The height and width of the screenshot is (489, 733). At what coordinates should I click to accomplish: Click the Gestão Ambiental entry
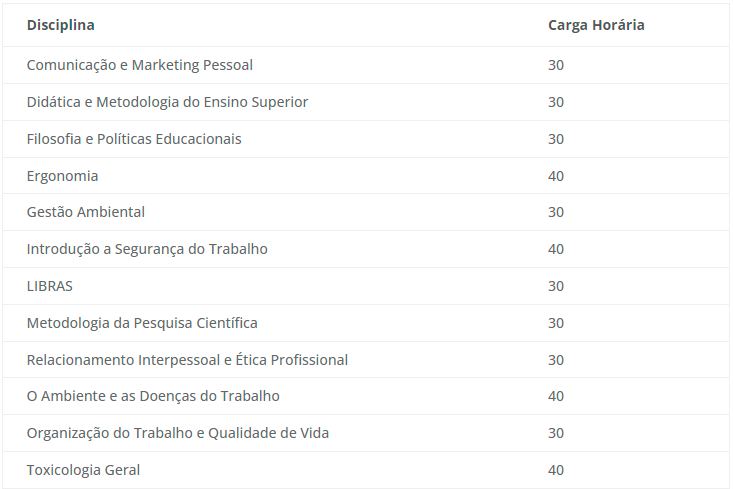[x=86, y=212]
